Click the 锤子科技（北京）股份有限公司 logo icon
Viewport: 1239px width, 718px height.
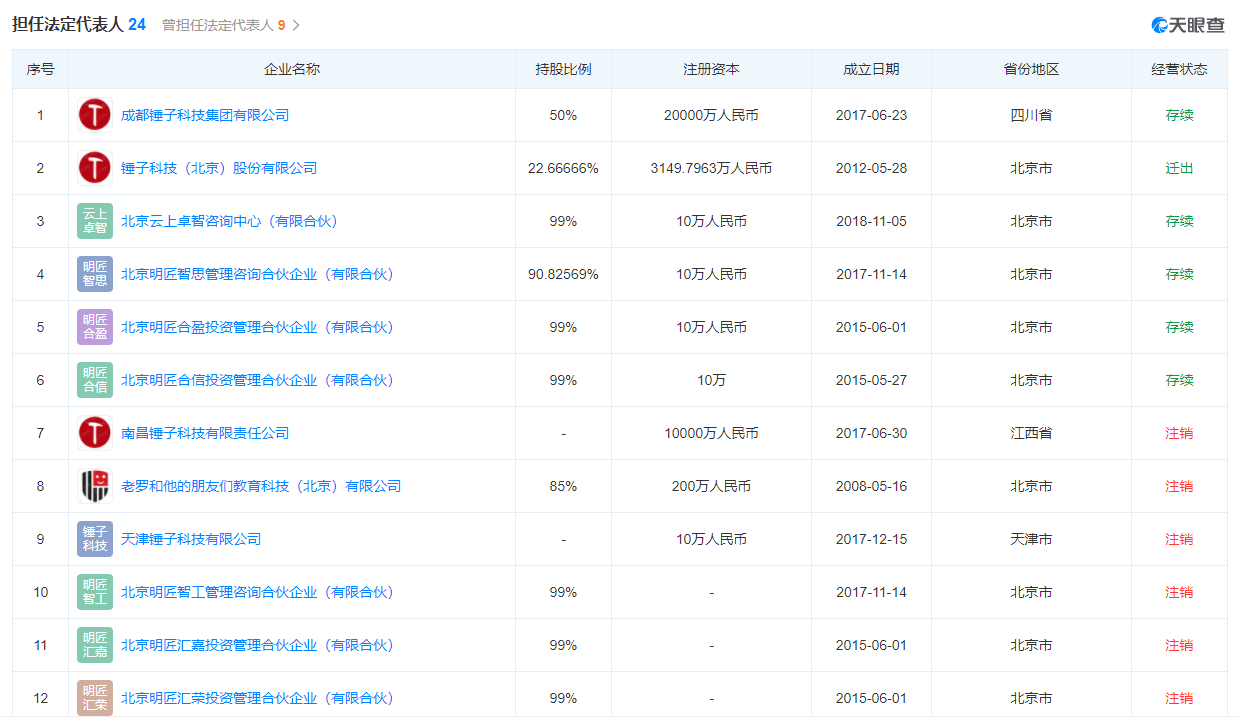click(95, 168)
